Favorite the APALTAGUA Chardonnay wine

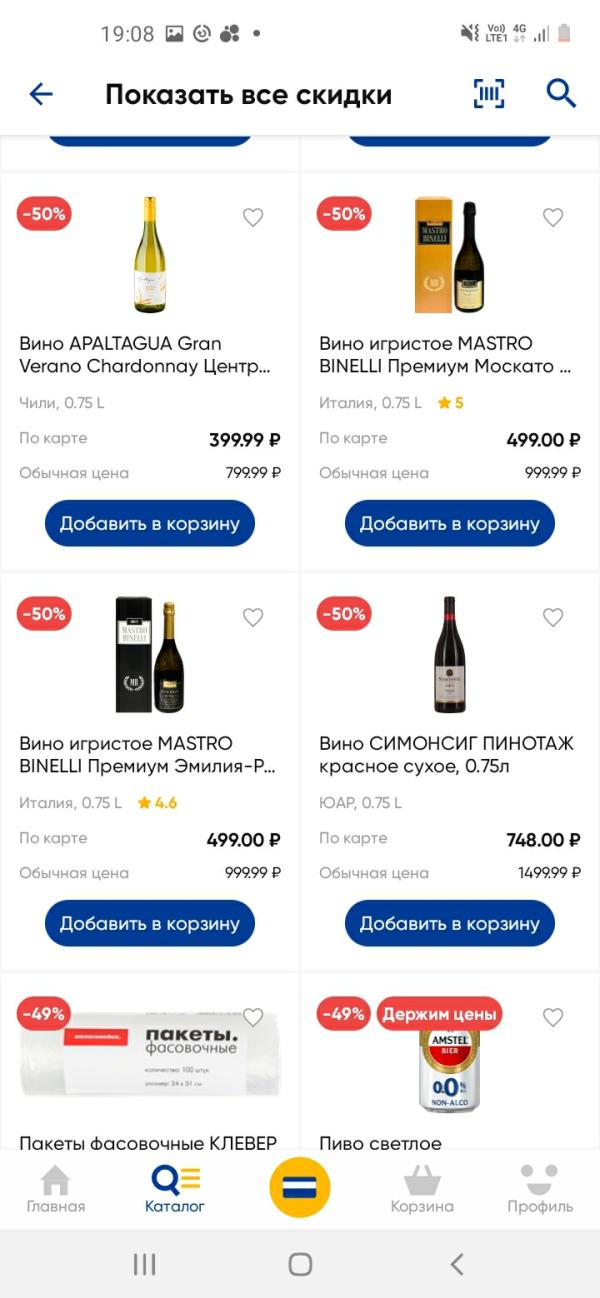253,217
